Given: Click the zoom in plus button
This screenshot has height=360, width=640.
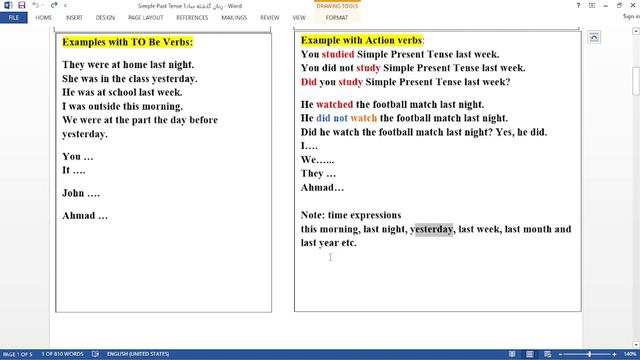Looking at the screenshot, I should [x=614, y=354].
